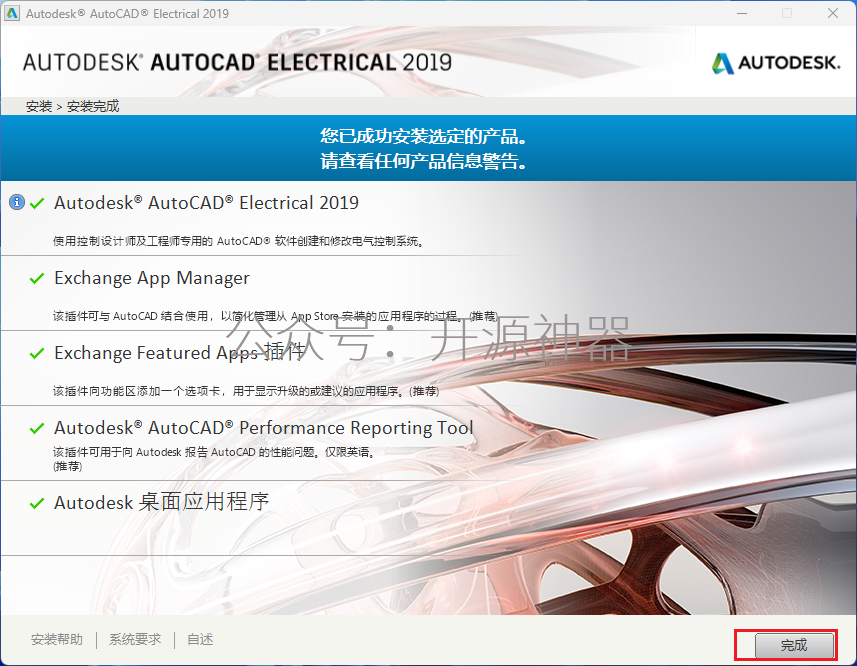Click description 使用控制设计师及工程师专用的 AutoCAD
Image resolution: width=857 pixels, height=666 pixels.
click(x=238, y=241)
